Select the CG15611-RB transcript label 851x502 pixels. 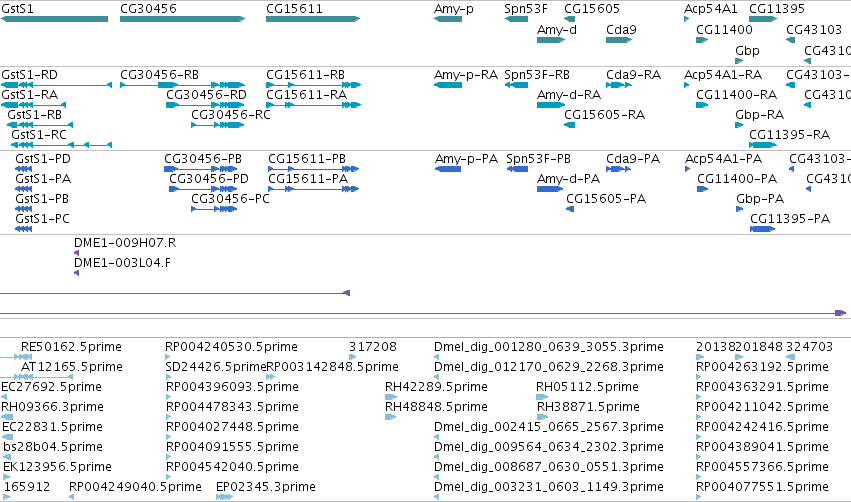(306, 75)
